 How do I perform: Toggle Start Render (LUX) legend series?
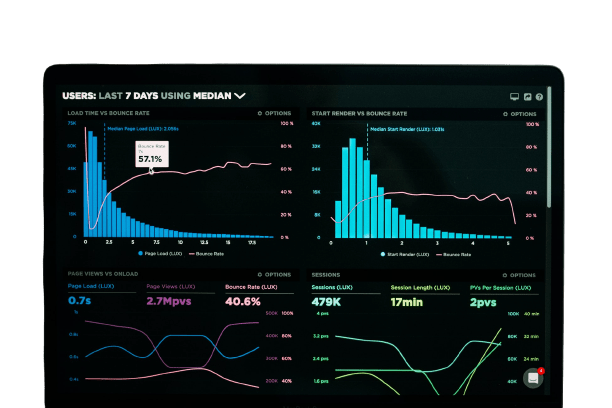pos(400,254)
